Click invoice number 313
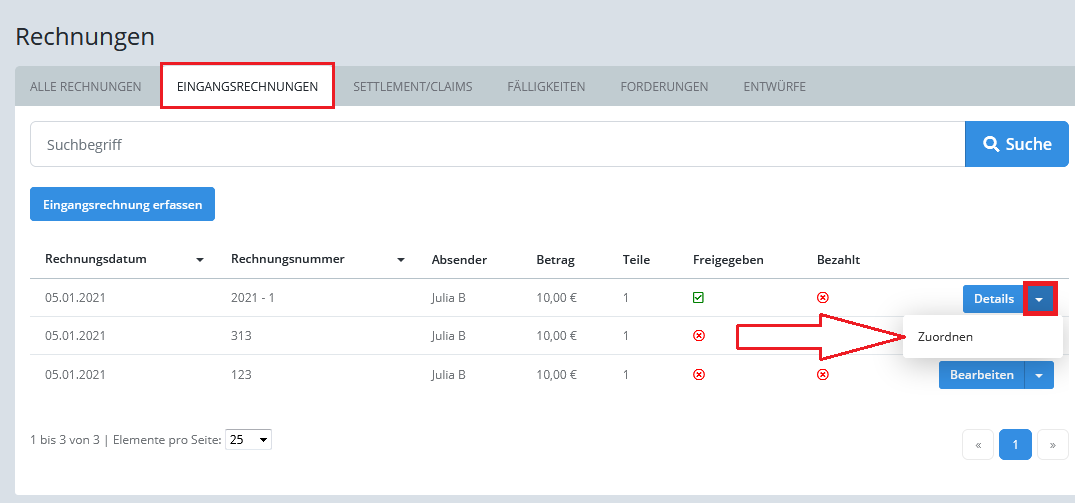 pyautogui.click(x=241, y=336)
